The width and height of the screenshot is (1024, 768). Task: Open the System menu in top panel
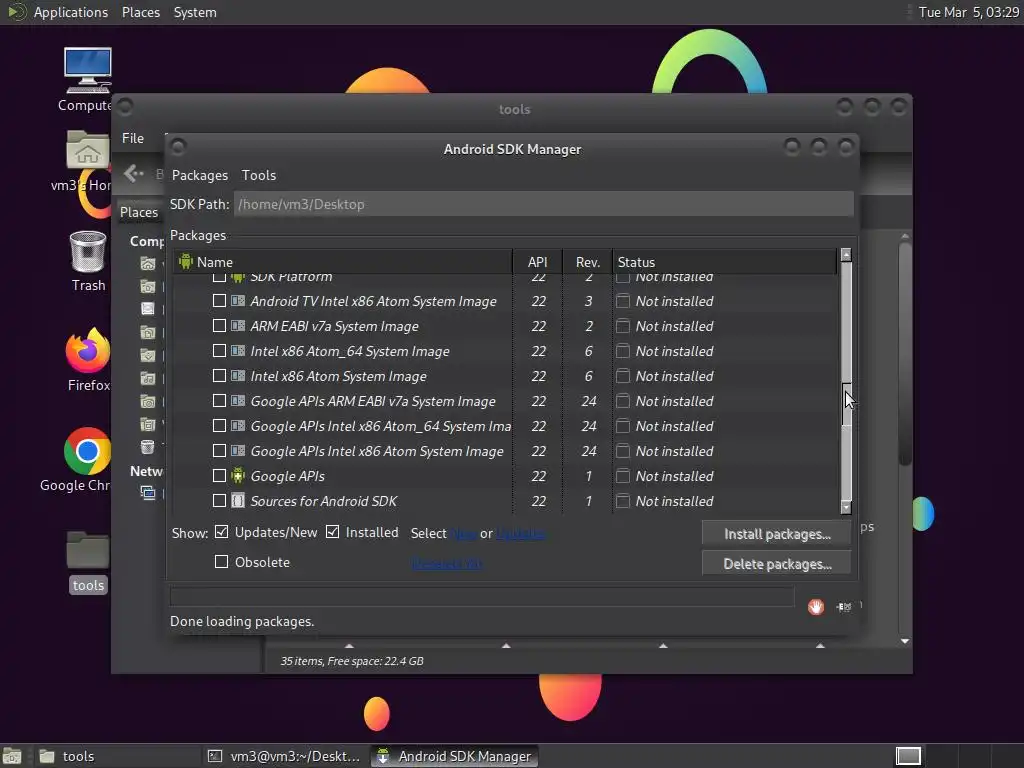[x=195, y=12]
